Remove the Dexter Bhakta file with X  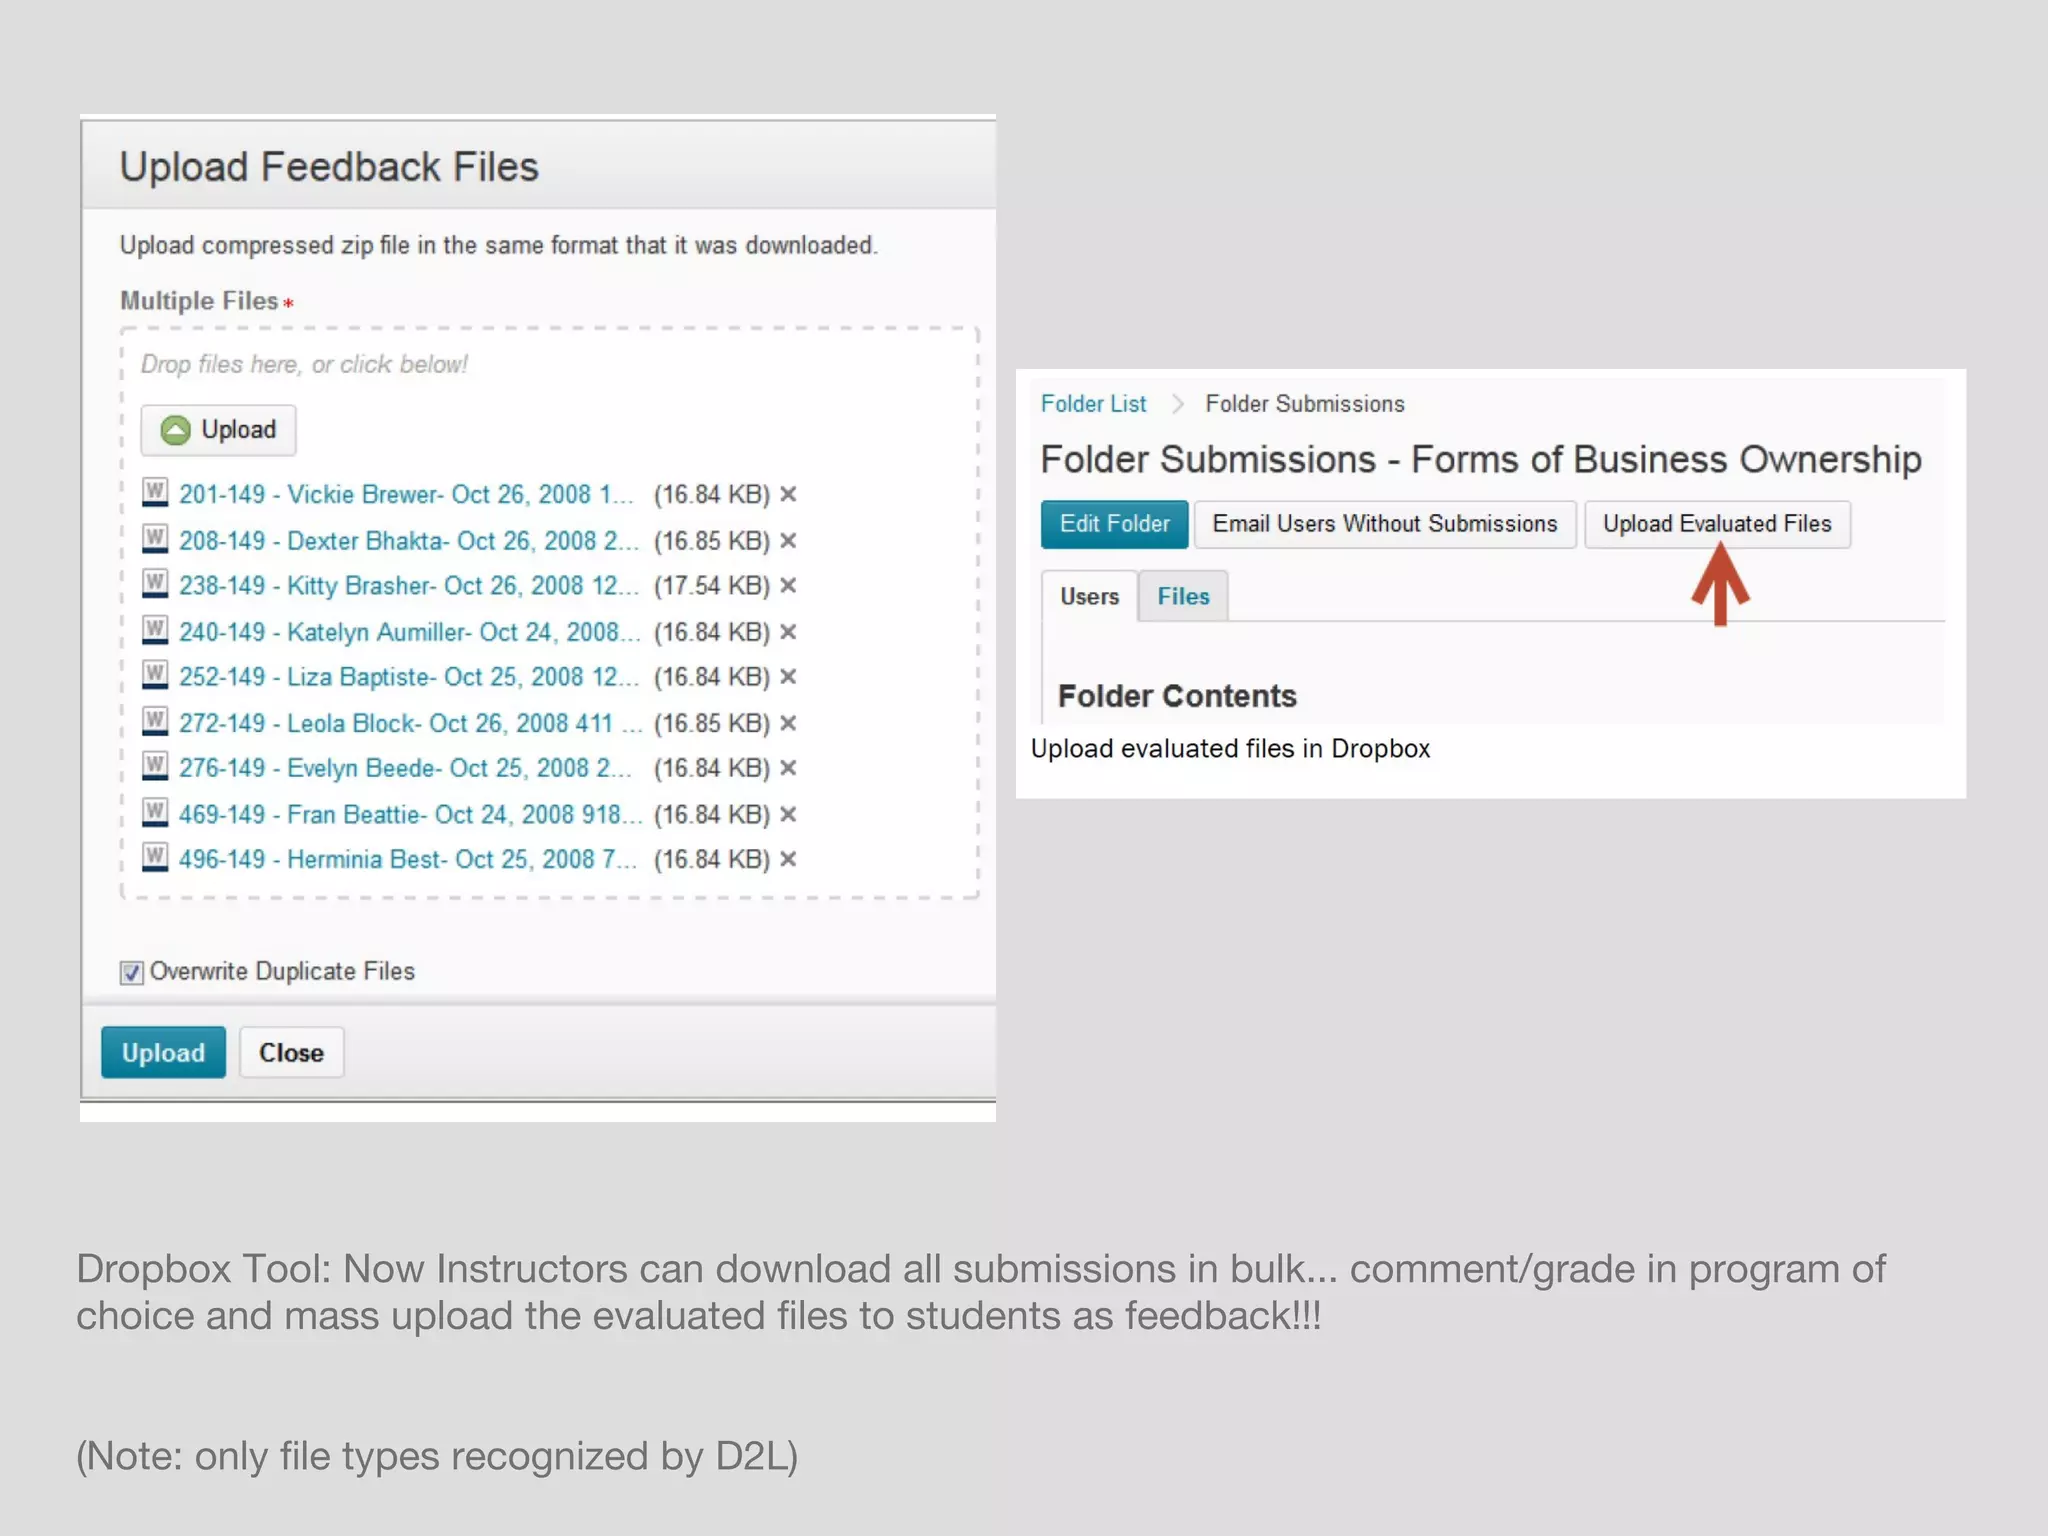pos(788,540)
